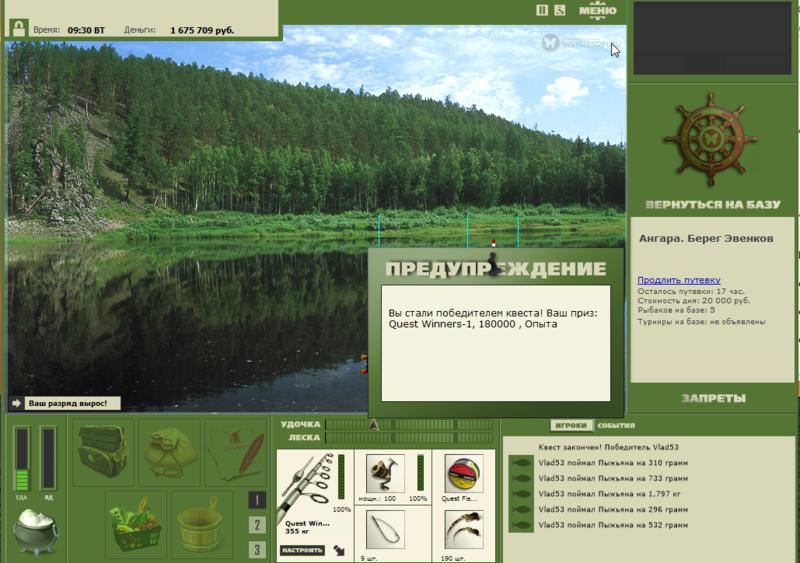The image size is (800, 563).
Task: Click the ВЕРНУТЬСЯ НА БАЗУ button
Action: [713, 205]
